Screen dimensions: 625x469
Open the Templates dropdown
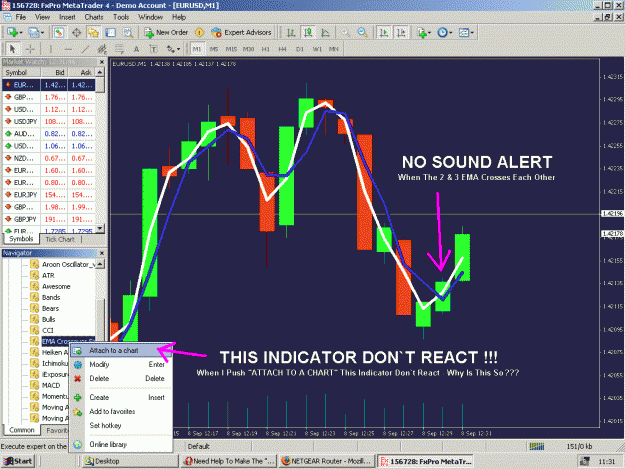[466, 33]
